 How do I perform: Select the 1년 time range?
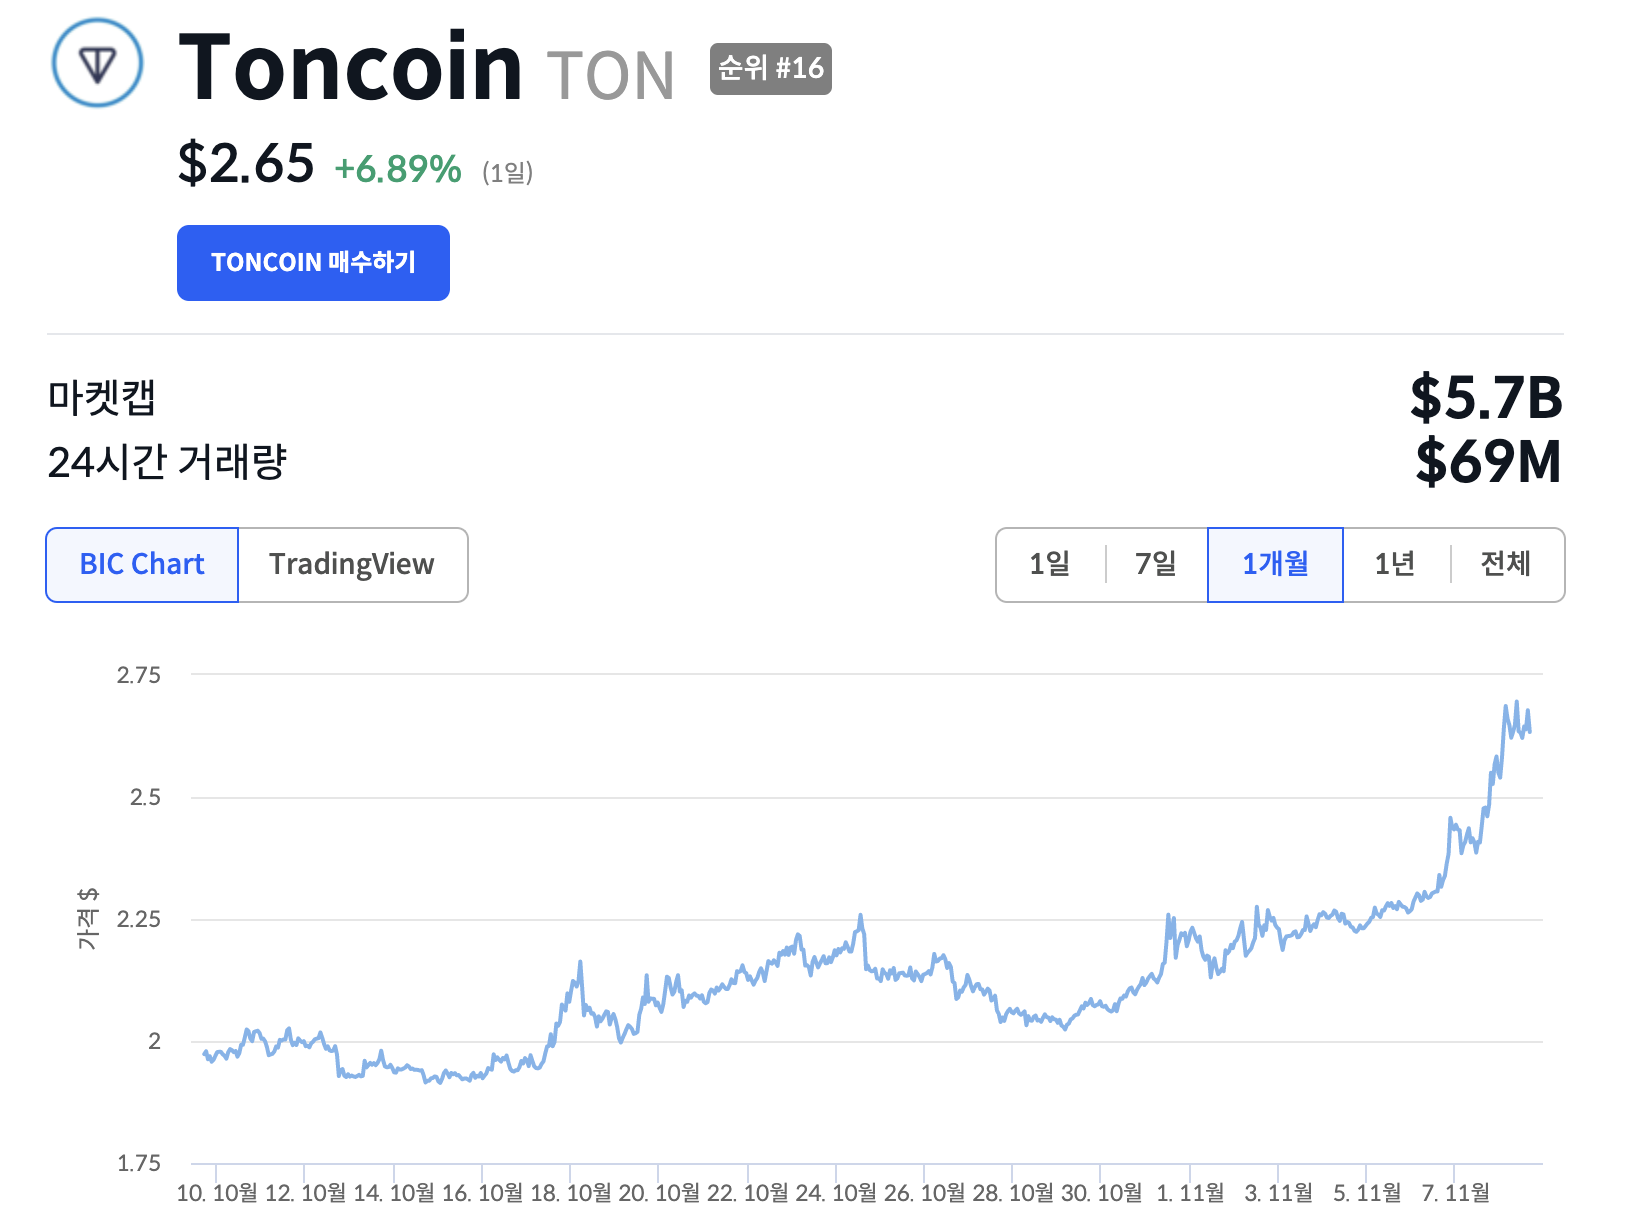(1395, 565)
